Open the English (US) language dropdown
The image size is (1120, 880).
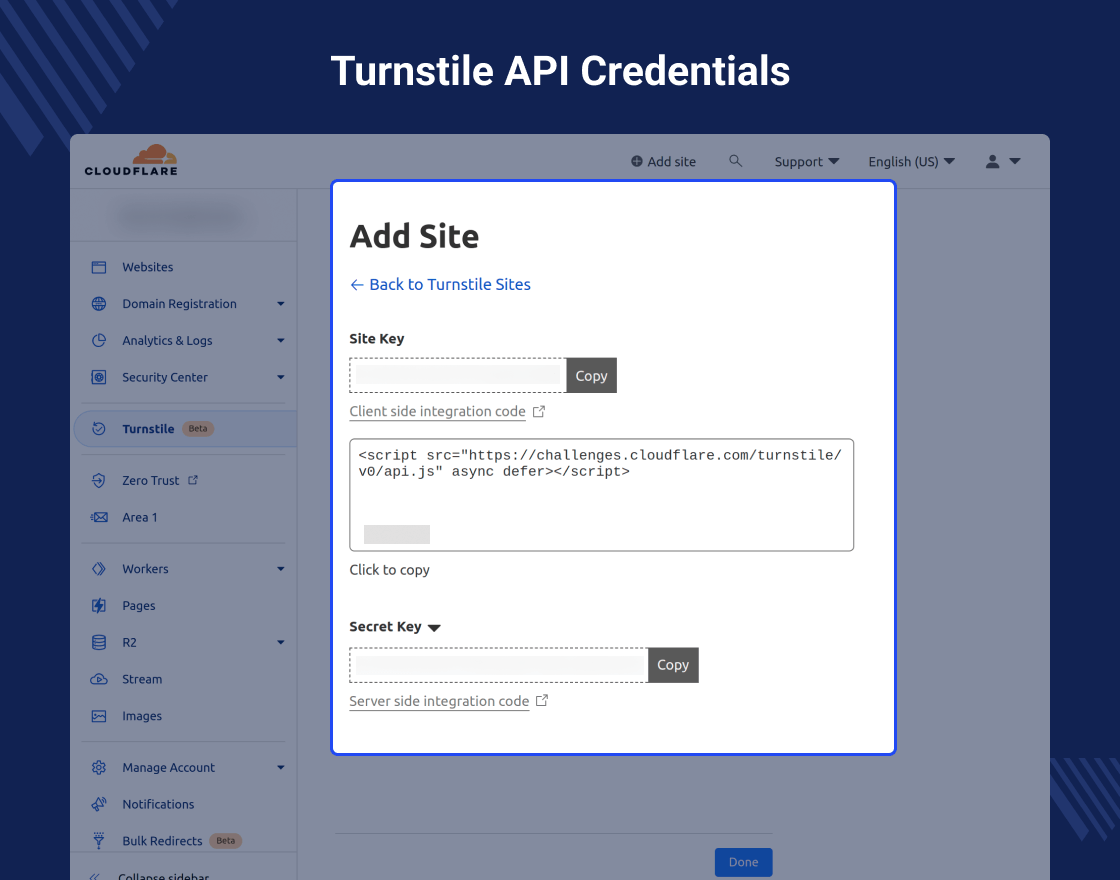point(911,161)
